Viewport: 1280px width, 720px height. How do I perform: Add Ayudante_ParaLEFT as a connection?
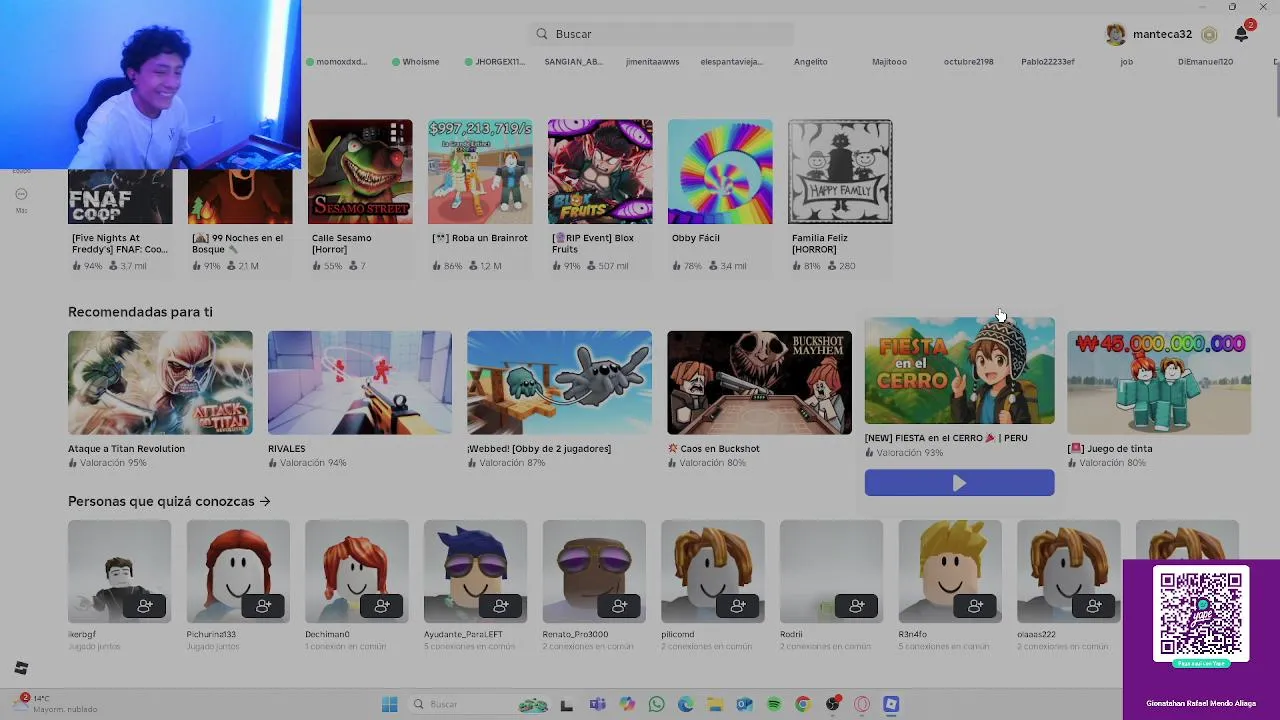(501, 606)
